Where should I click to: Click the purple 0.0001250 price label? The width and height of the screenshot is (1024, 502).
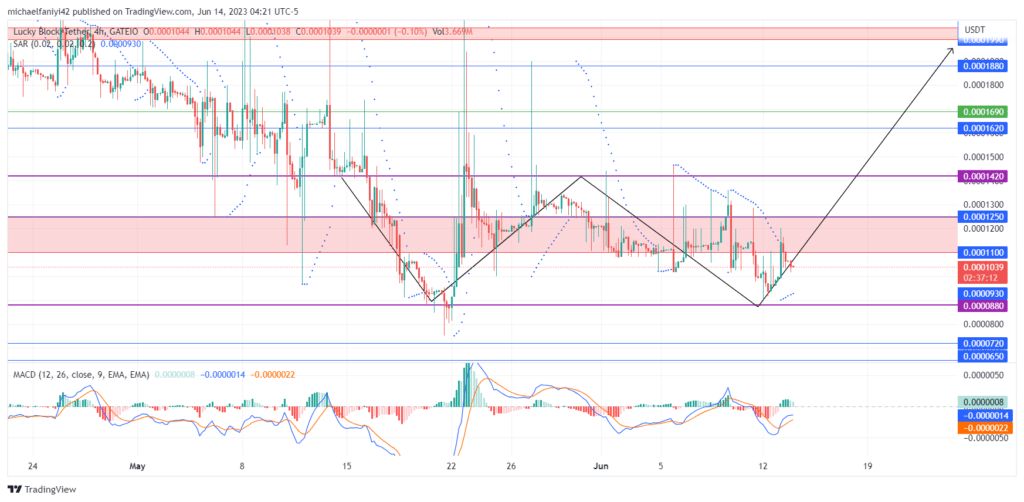[x=982, y=217]
